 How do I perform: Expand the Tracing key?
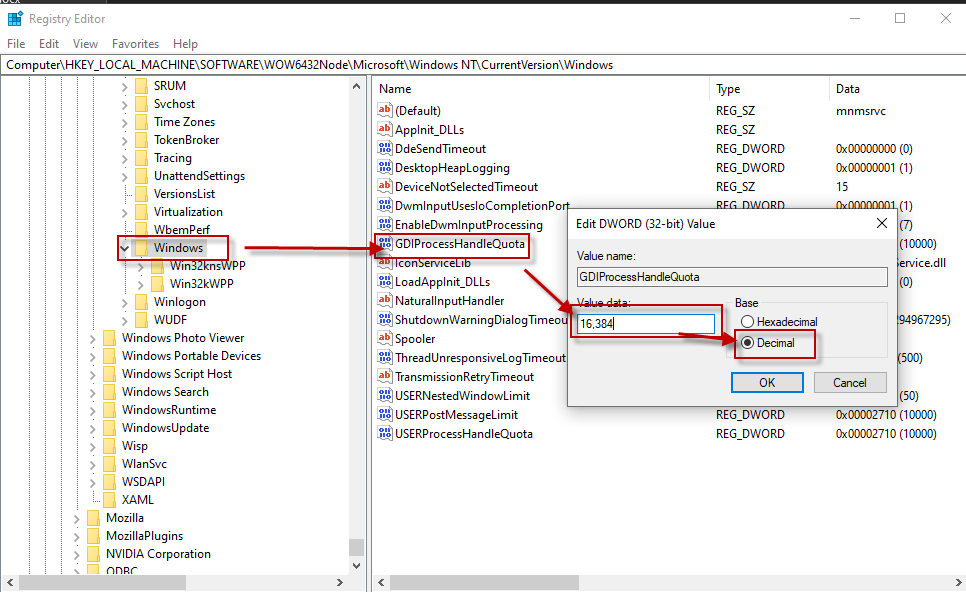click(x=125, y=158)
